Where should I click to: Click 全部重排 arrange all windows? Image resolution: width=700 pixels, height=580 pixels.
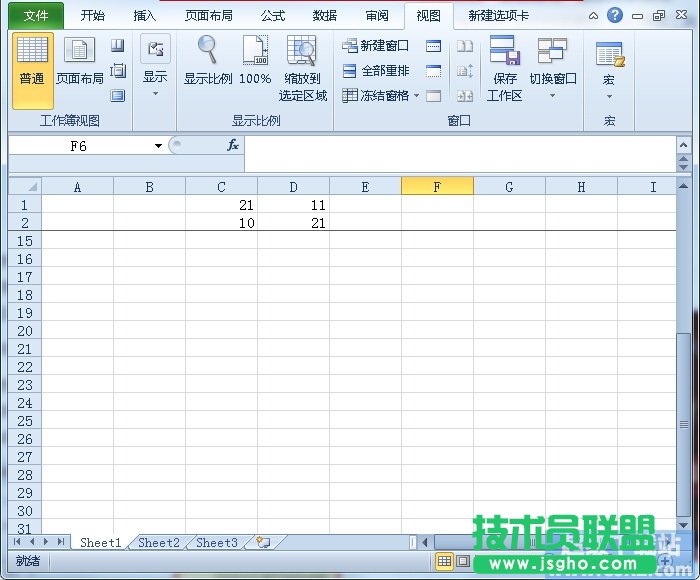pyautogui.click(x=376, y=71)
